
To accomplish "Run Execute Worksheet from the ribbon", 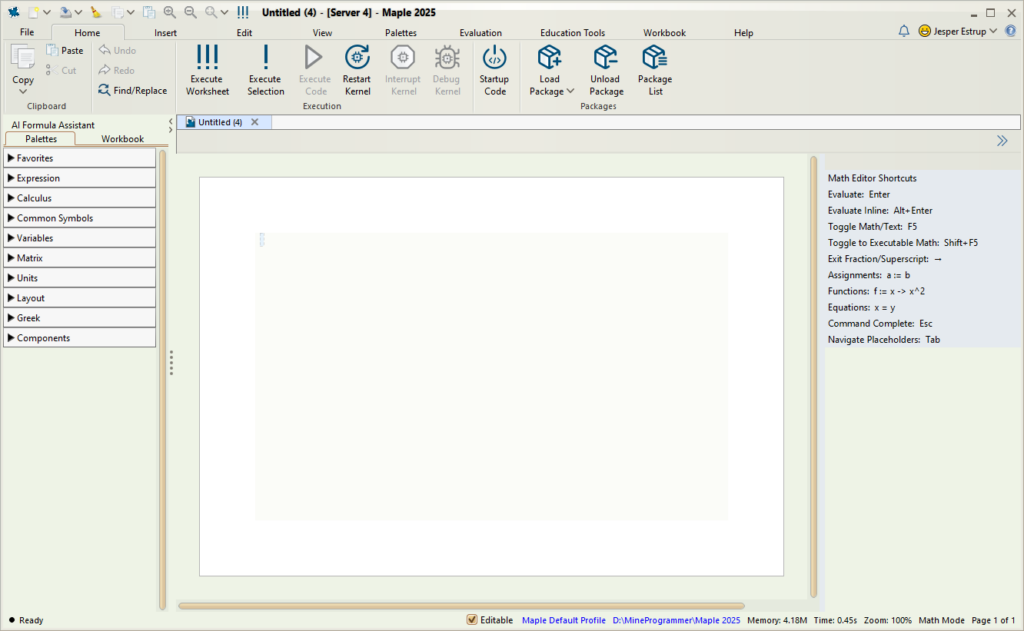I will coord(207,71).
